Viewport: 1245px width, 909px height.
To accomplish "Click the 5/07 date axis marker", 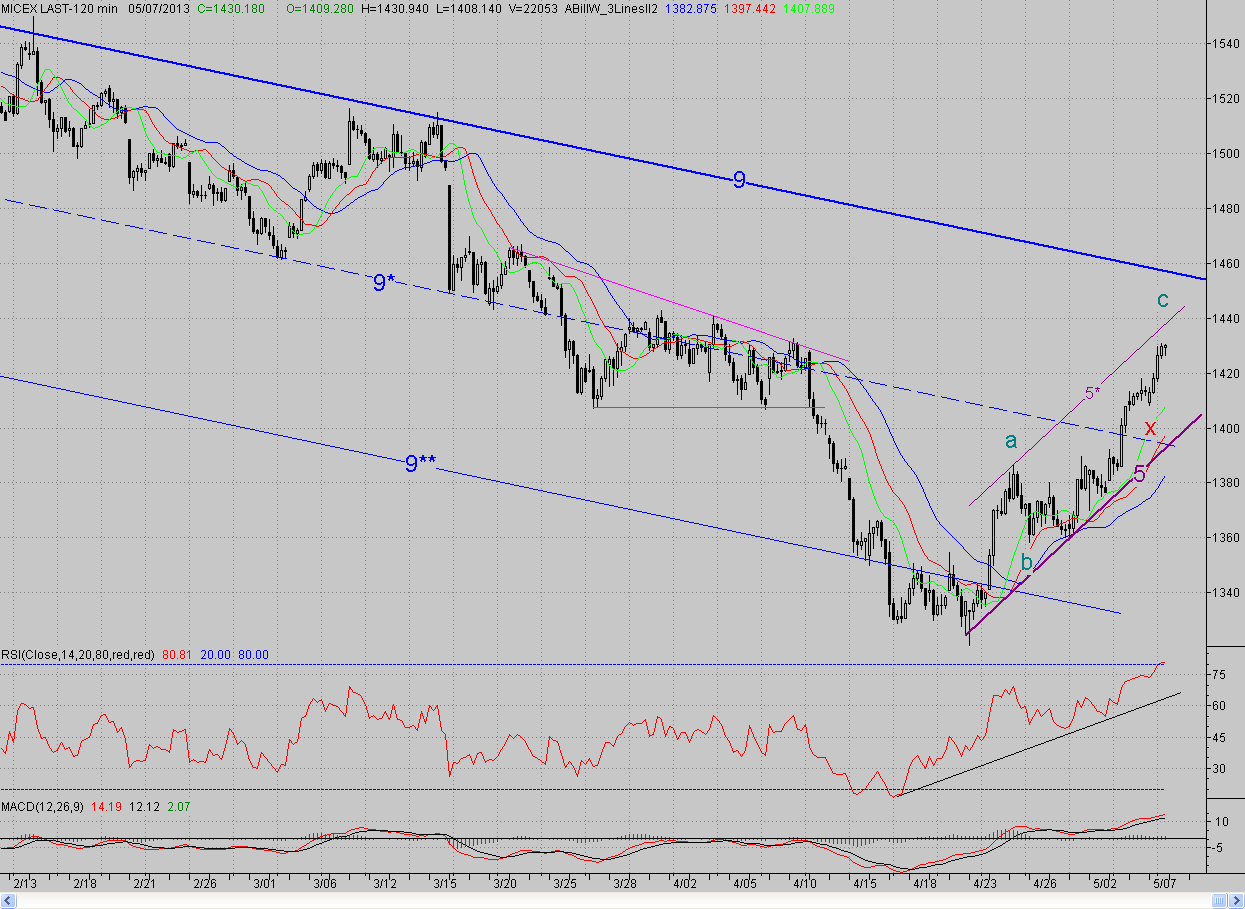I will (x=1164, y=884).
